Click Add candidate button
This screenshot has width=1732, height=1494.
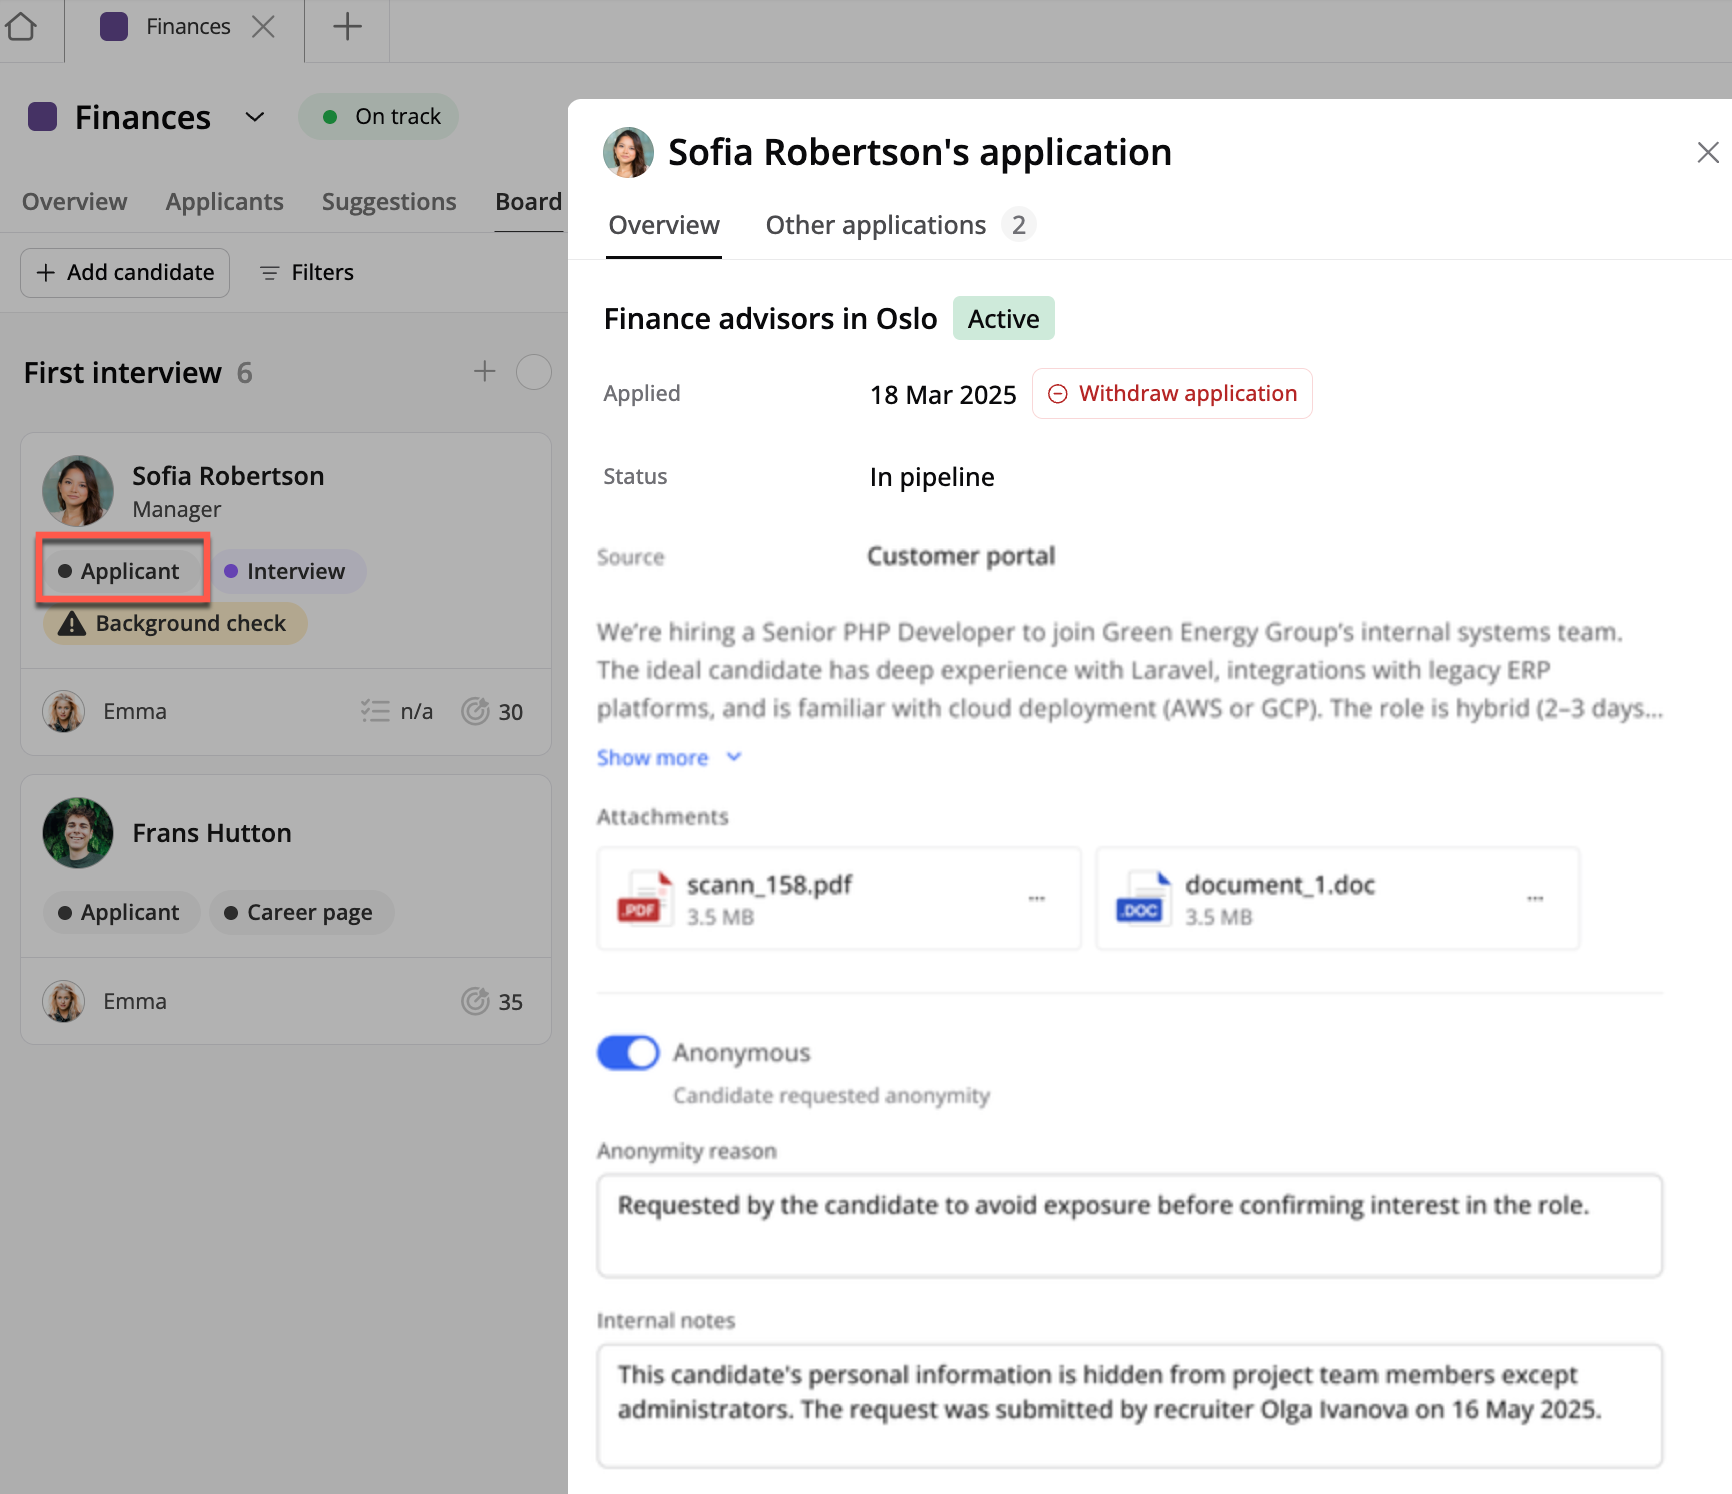(x=125, y=273)
